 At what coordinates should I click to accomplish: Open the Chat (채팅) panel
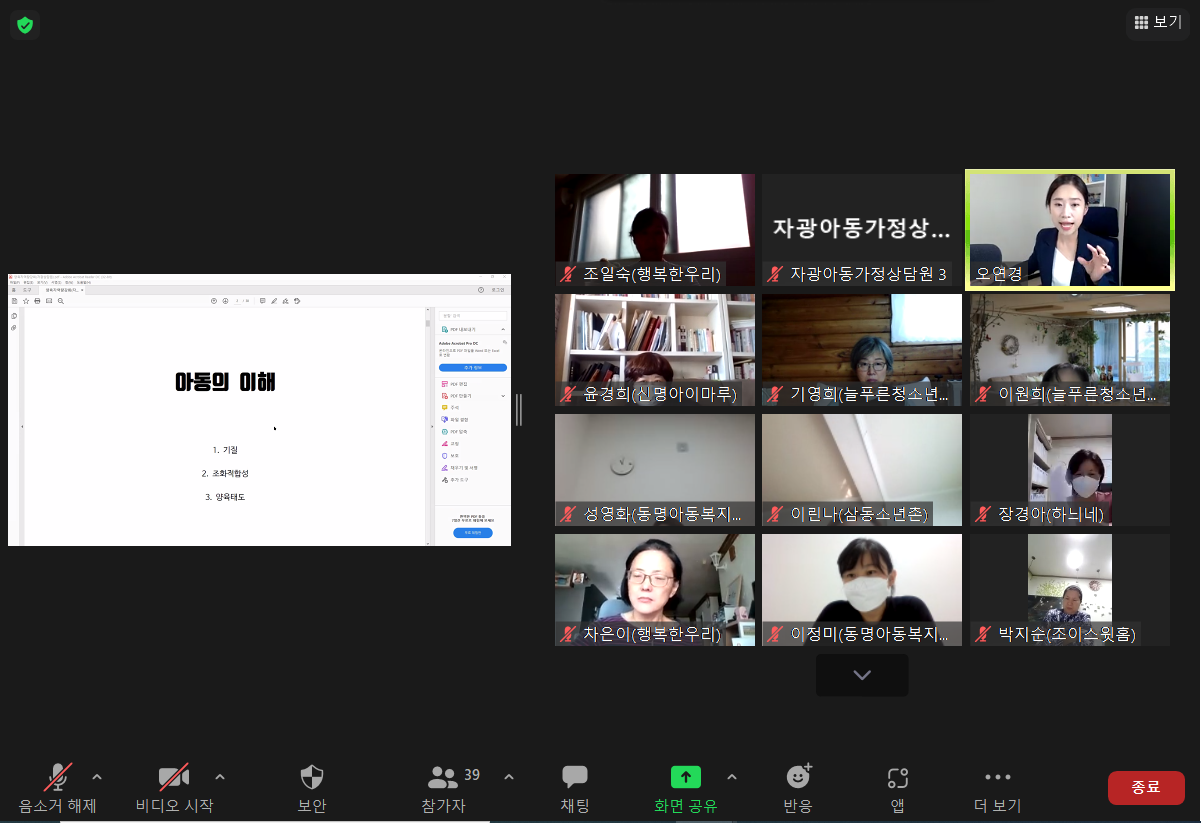[575, 778]
